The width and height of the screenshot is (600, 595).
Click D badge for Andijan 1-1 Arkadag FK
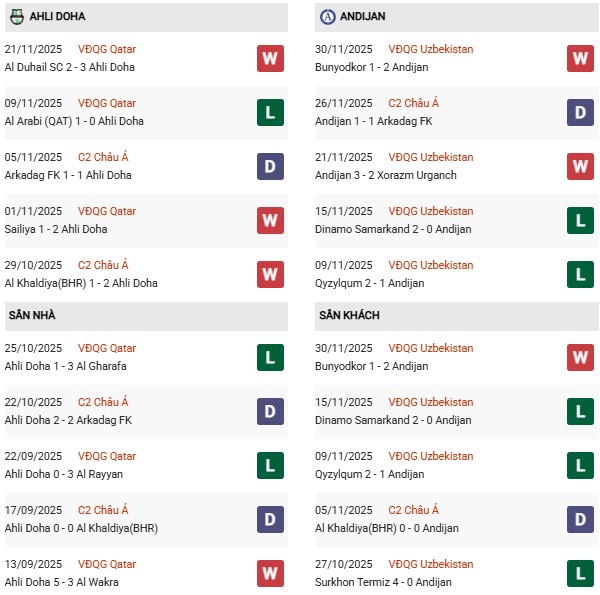pyautogui.click(x=580, y=112)
